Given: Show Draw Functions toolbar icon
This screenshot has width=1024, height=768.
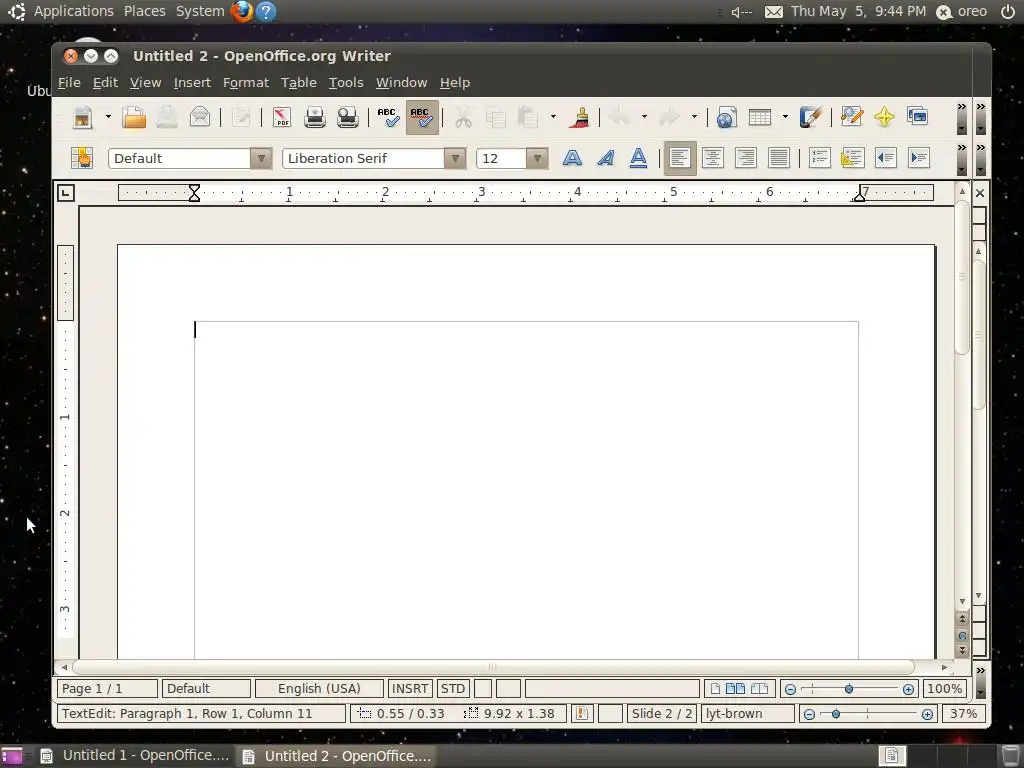Looking at the screenshot, I should click(810, 118).
